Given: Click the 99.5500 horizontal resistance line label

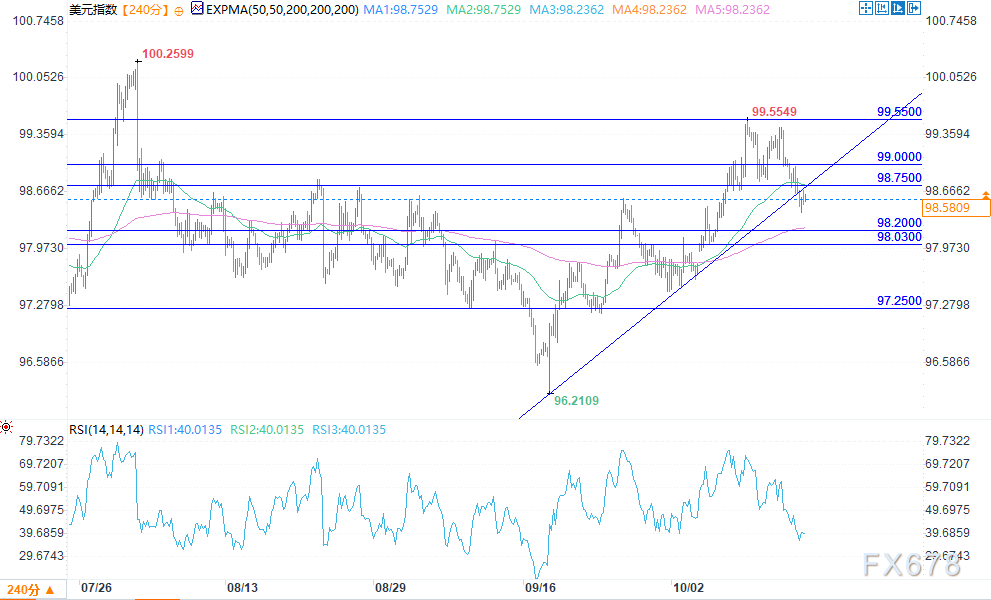Looking at the screenshot, I should pos(898,111).
